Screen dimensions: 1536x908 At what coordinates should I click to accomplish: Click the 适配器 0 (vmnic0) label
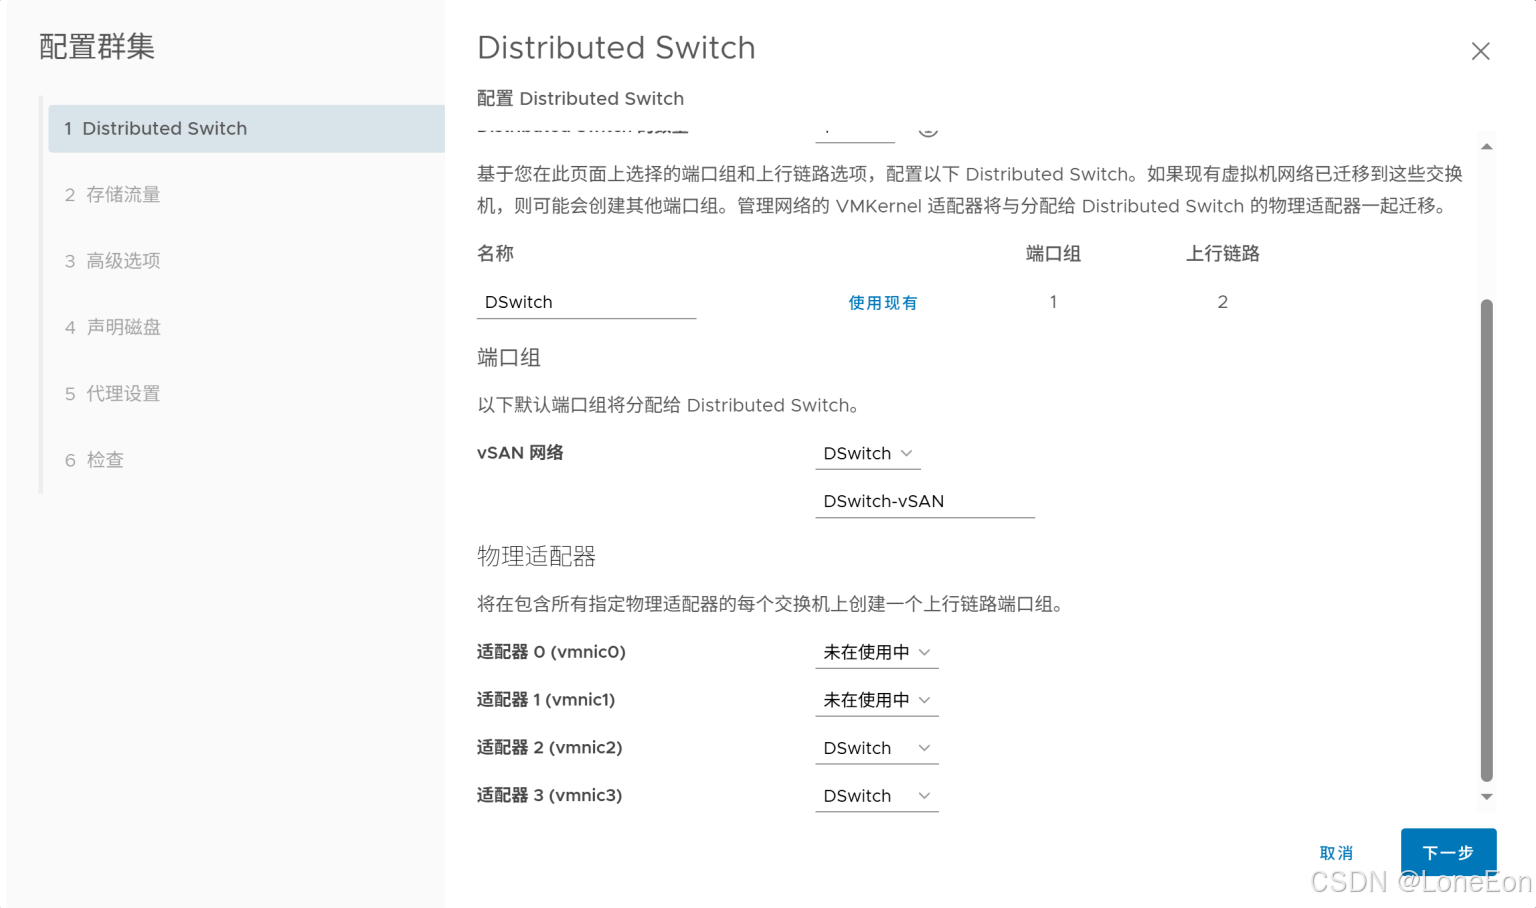pyautogui.click(x=551, y=652)
